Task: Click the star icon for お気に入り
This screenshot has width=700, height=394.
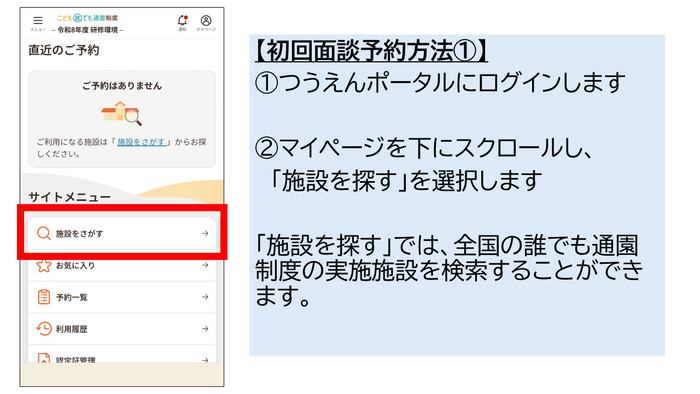Action: point(44,265)
